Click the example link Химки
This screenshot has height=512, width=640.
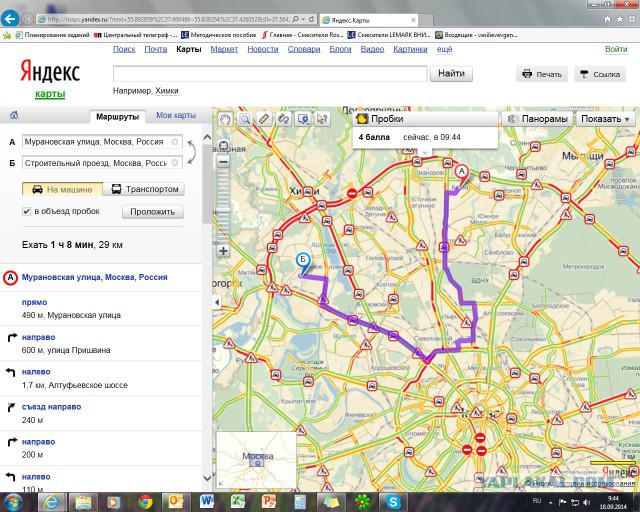point(167,91)
